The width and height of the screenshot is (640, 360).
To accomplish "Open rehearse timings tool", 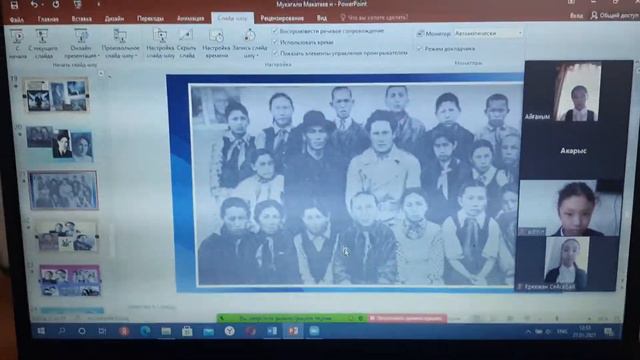I will pyautogui.click(x=216, y=44).
